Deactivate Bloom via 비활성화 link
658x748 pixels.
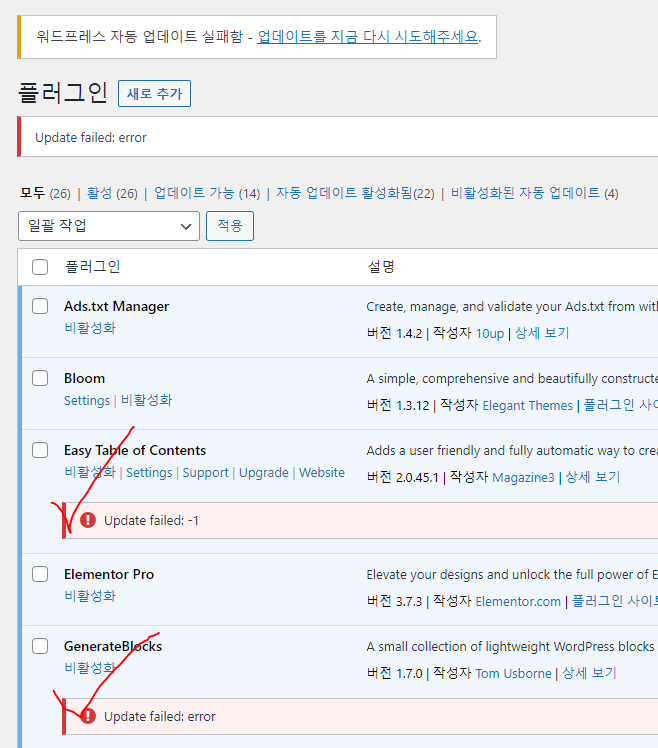coord(146,400)
